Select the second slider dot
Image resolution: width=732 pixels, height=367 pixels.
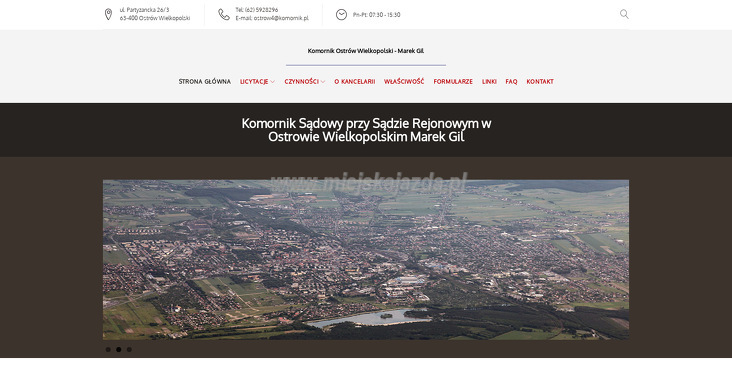point(119,349)
